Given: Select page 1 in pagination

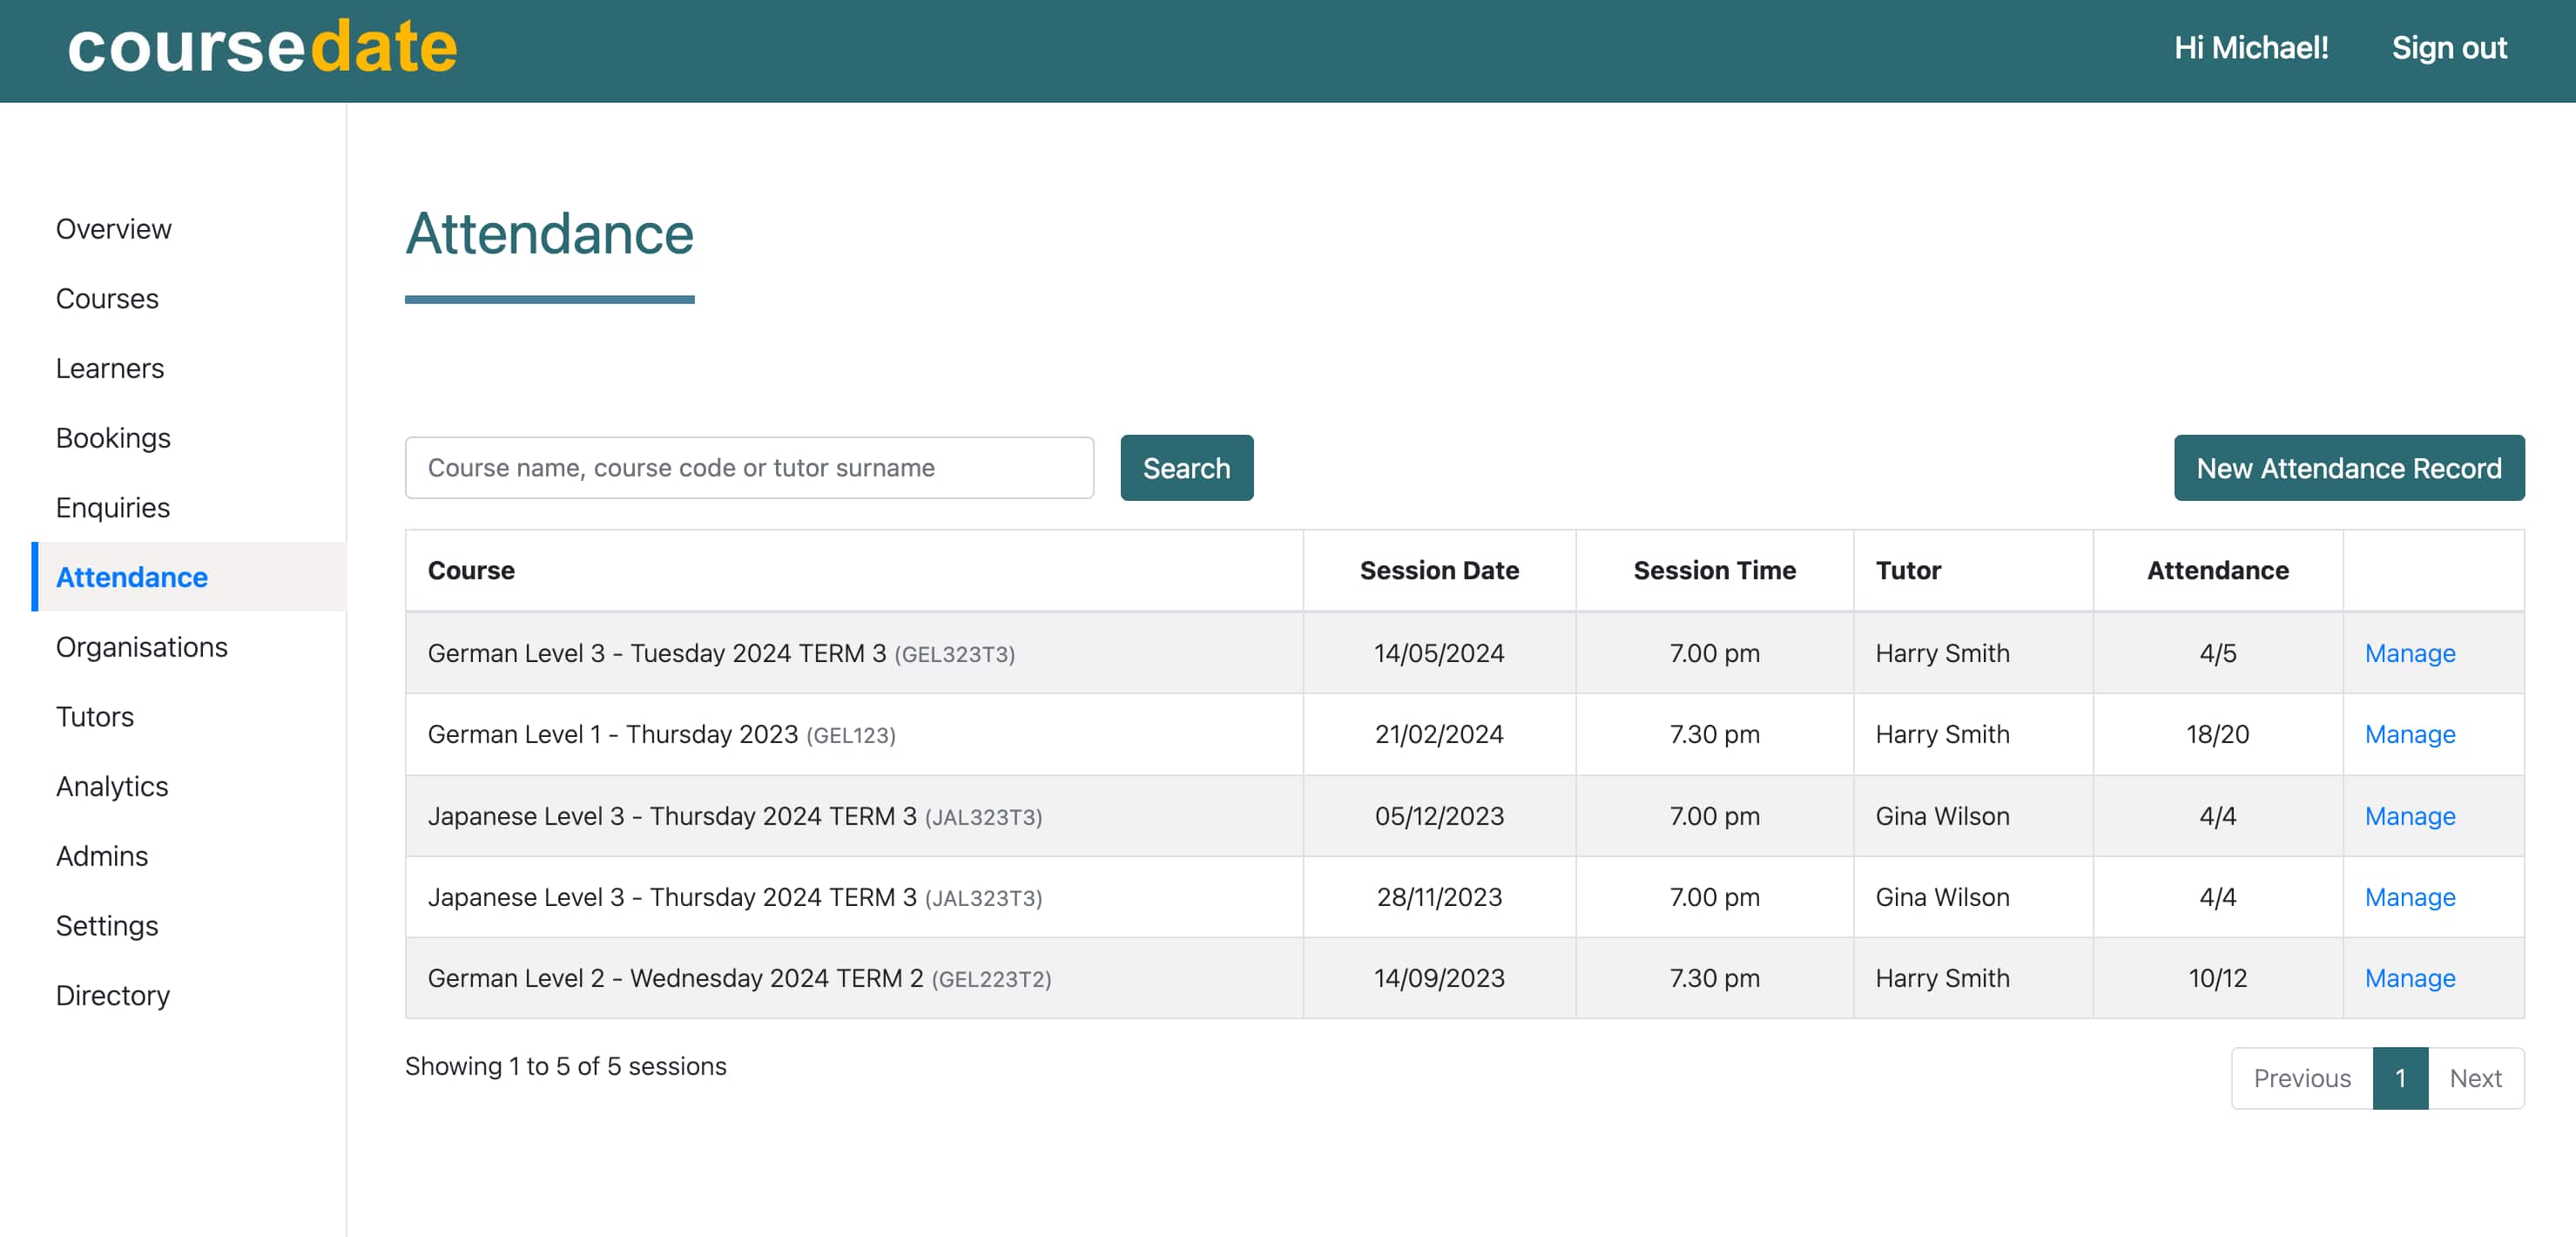Looking at the screenshot, I should (2399, 1078).
